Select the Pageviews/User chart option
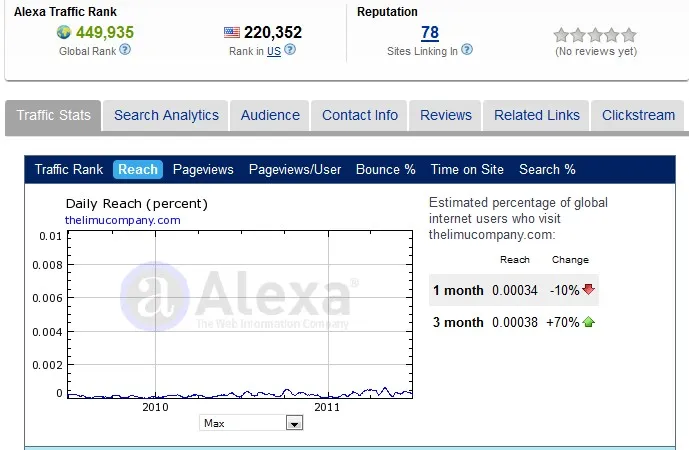The image size is (689, 450). (x=295, y=169)
